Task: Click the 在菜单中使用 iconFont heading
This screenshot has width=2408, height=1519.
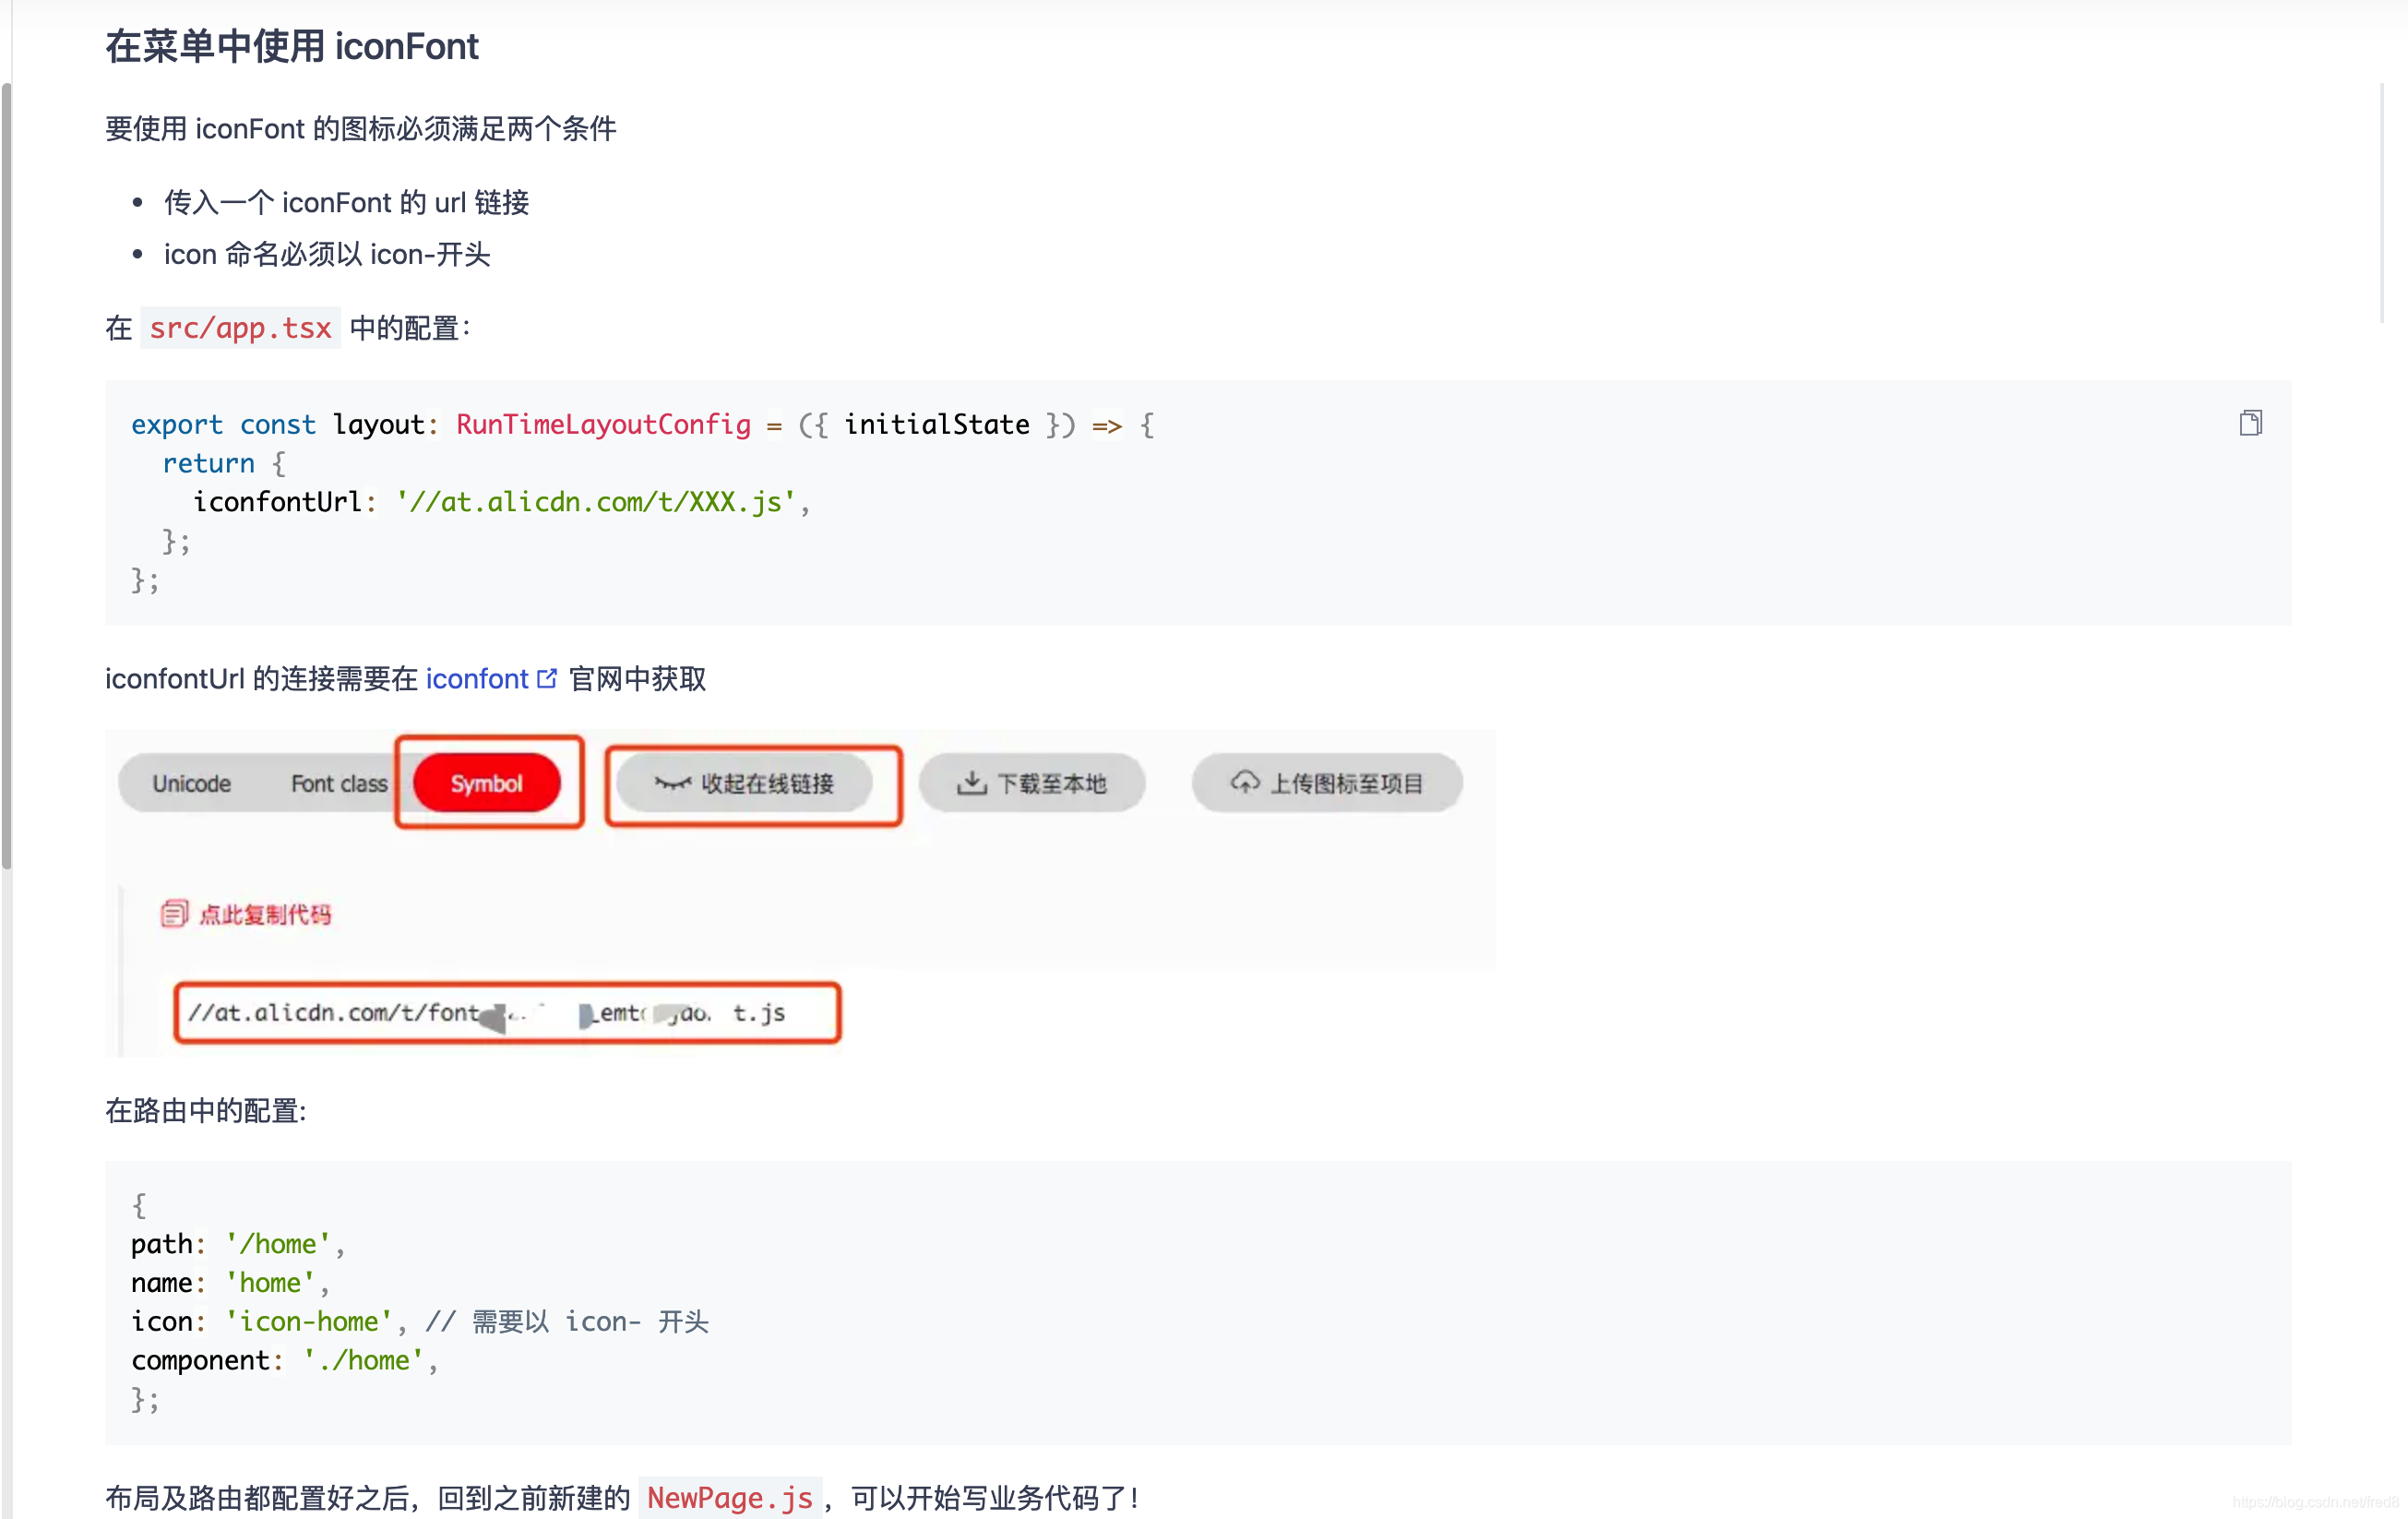Action: [x=291, y=47]
